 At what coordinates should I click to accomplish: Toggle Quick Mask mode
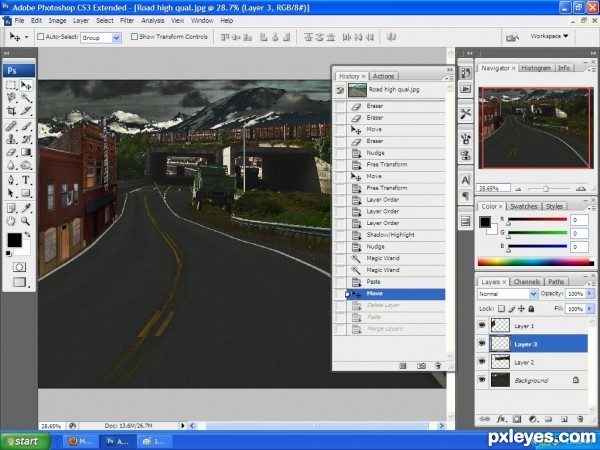tap(19, 267)
